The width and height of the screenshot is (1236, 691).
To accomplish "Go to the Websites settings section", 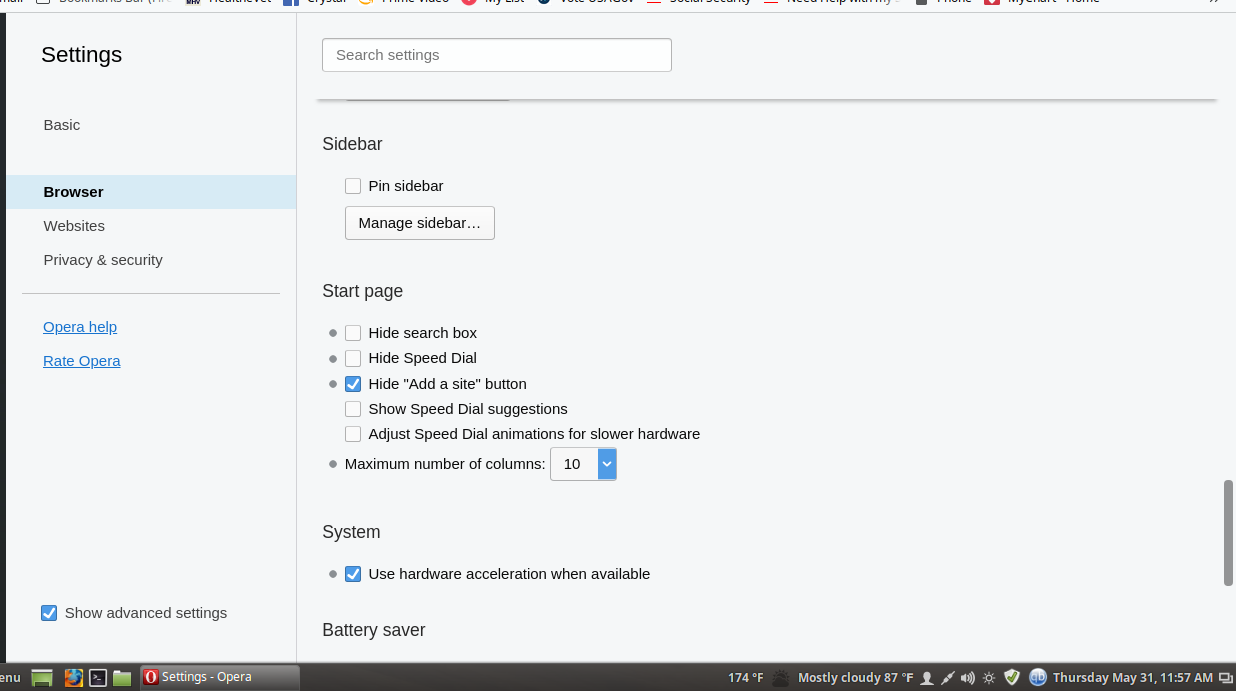I will point(74,226).
